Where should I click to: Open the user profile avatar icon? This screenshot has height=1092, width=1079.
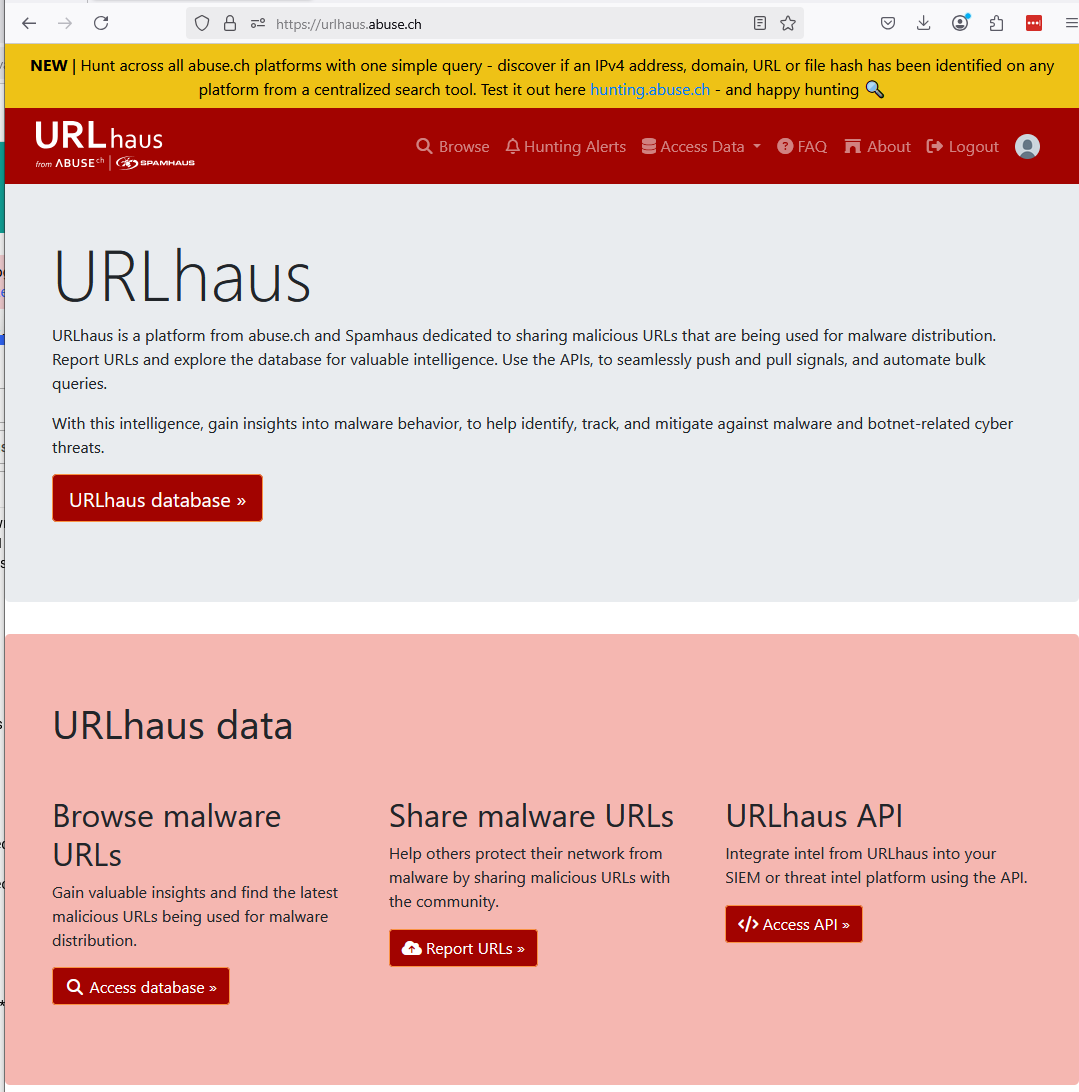1027,146
